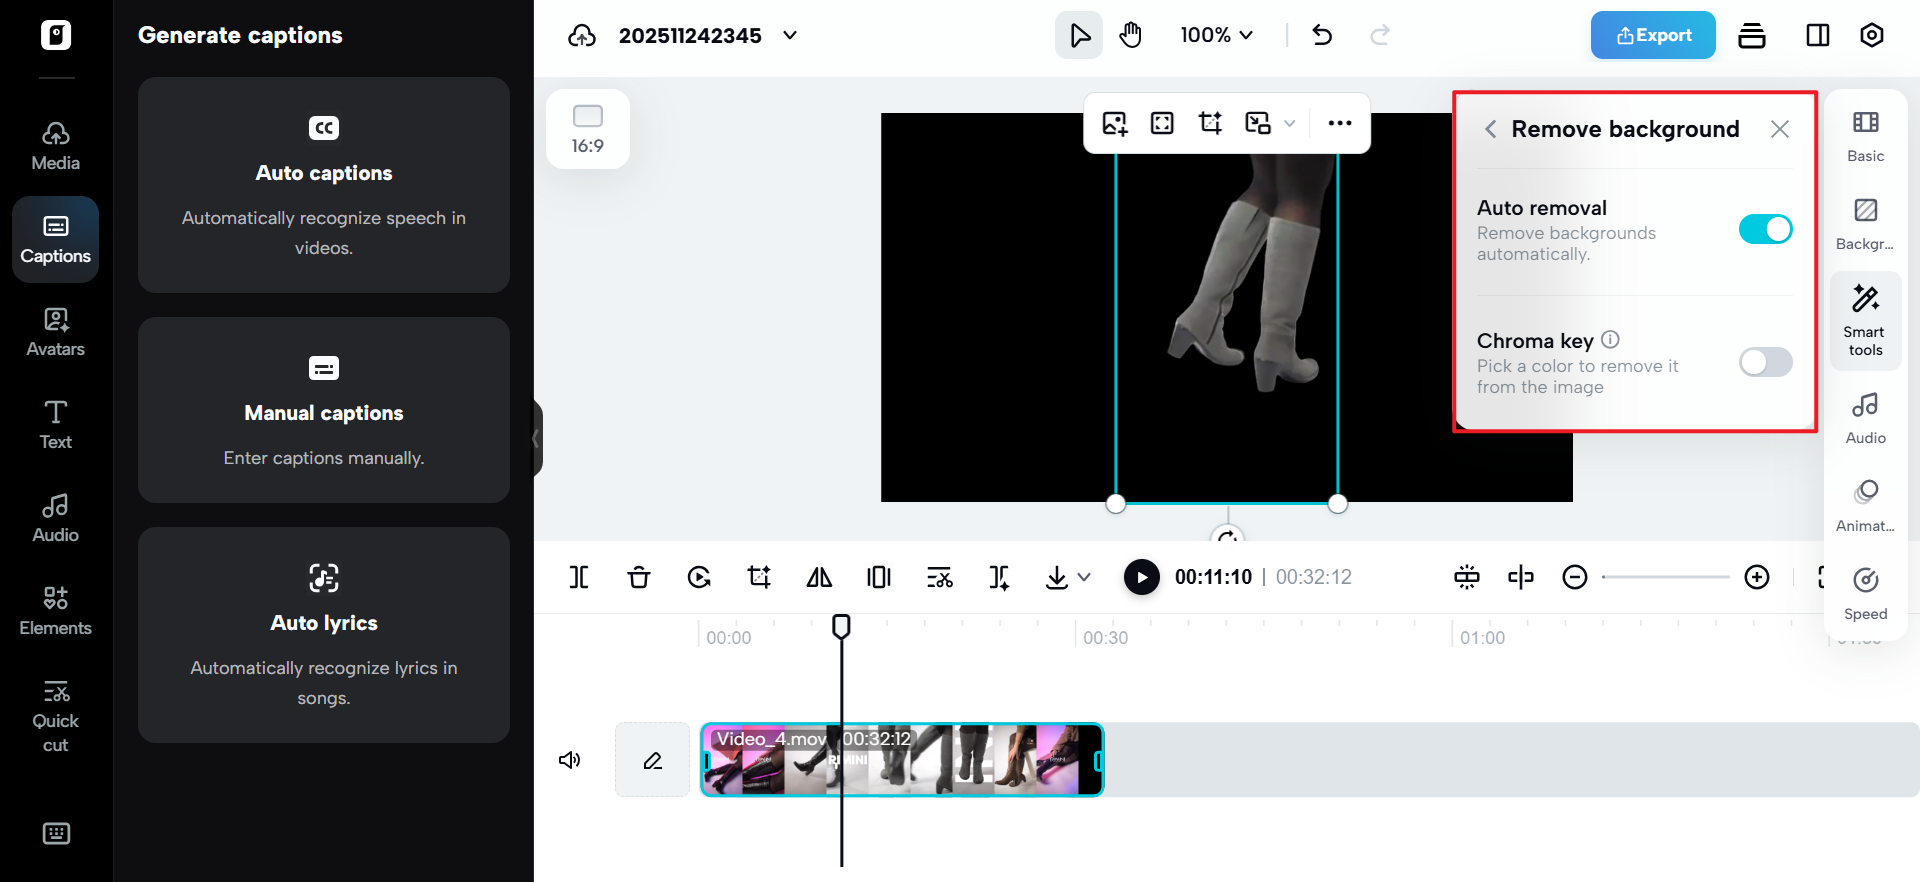Mute the video track

click(570, 760)
